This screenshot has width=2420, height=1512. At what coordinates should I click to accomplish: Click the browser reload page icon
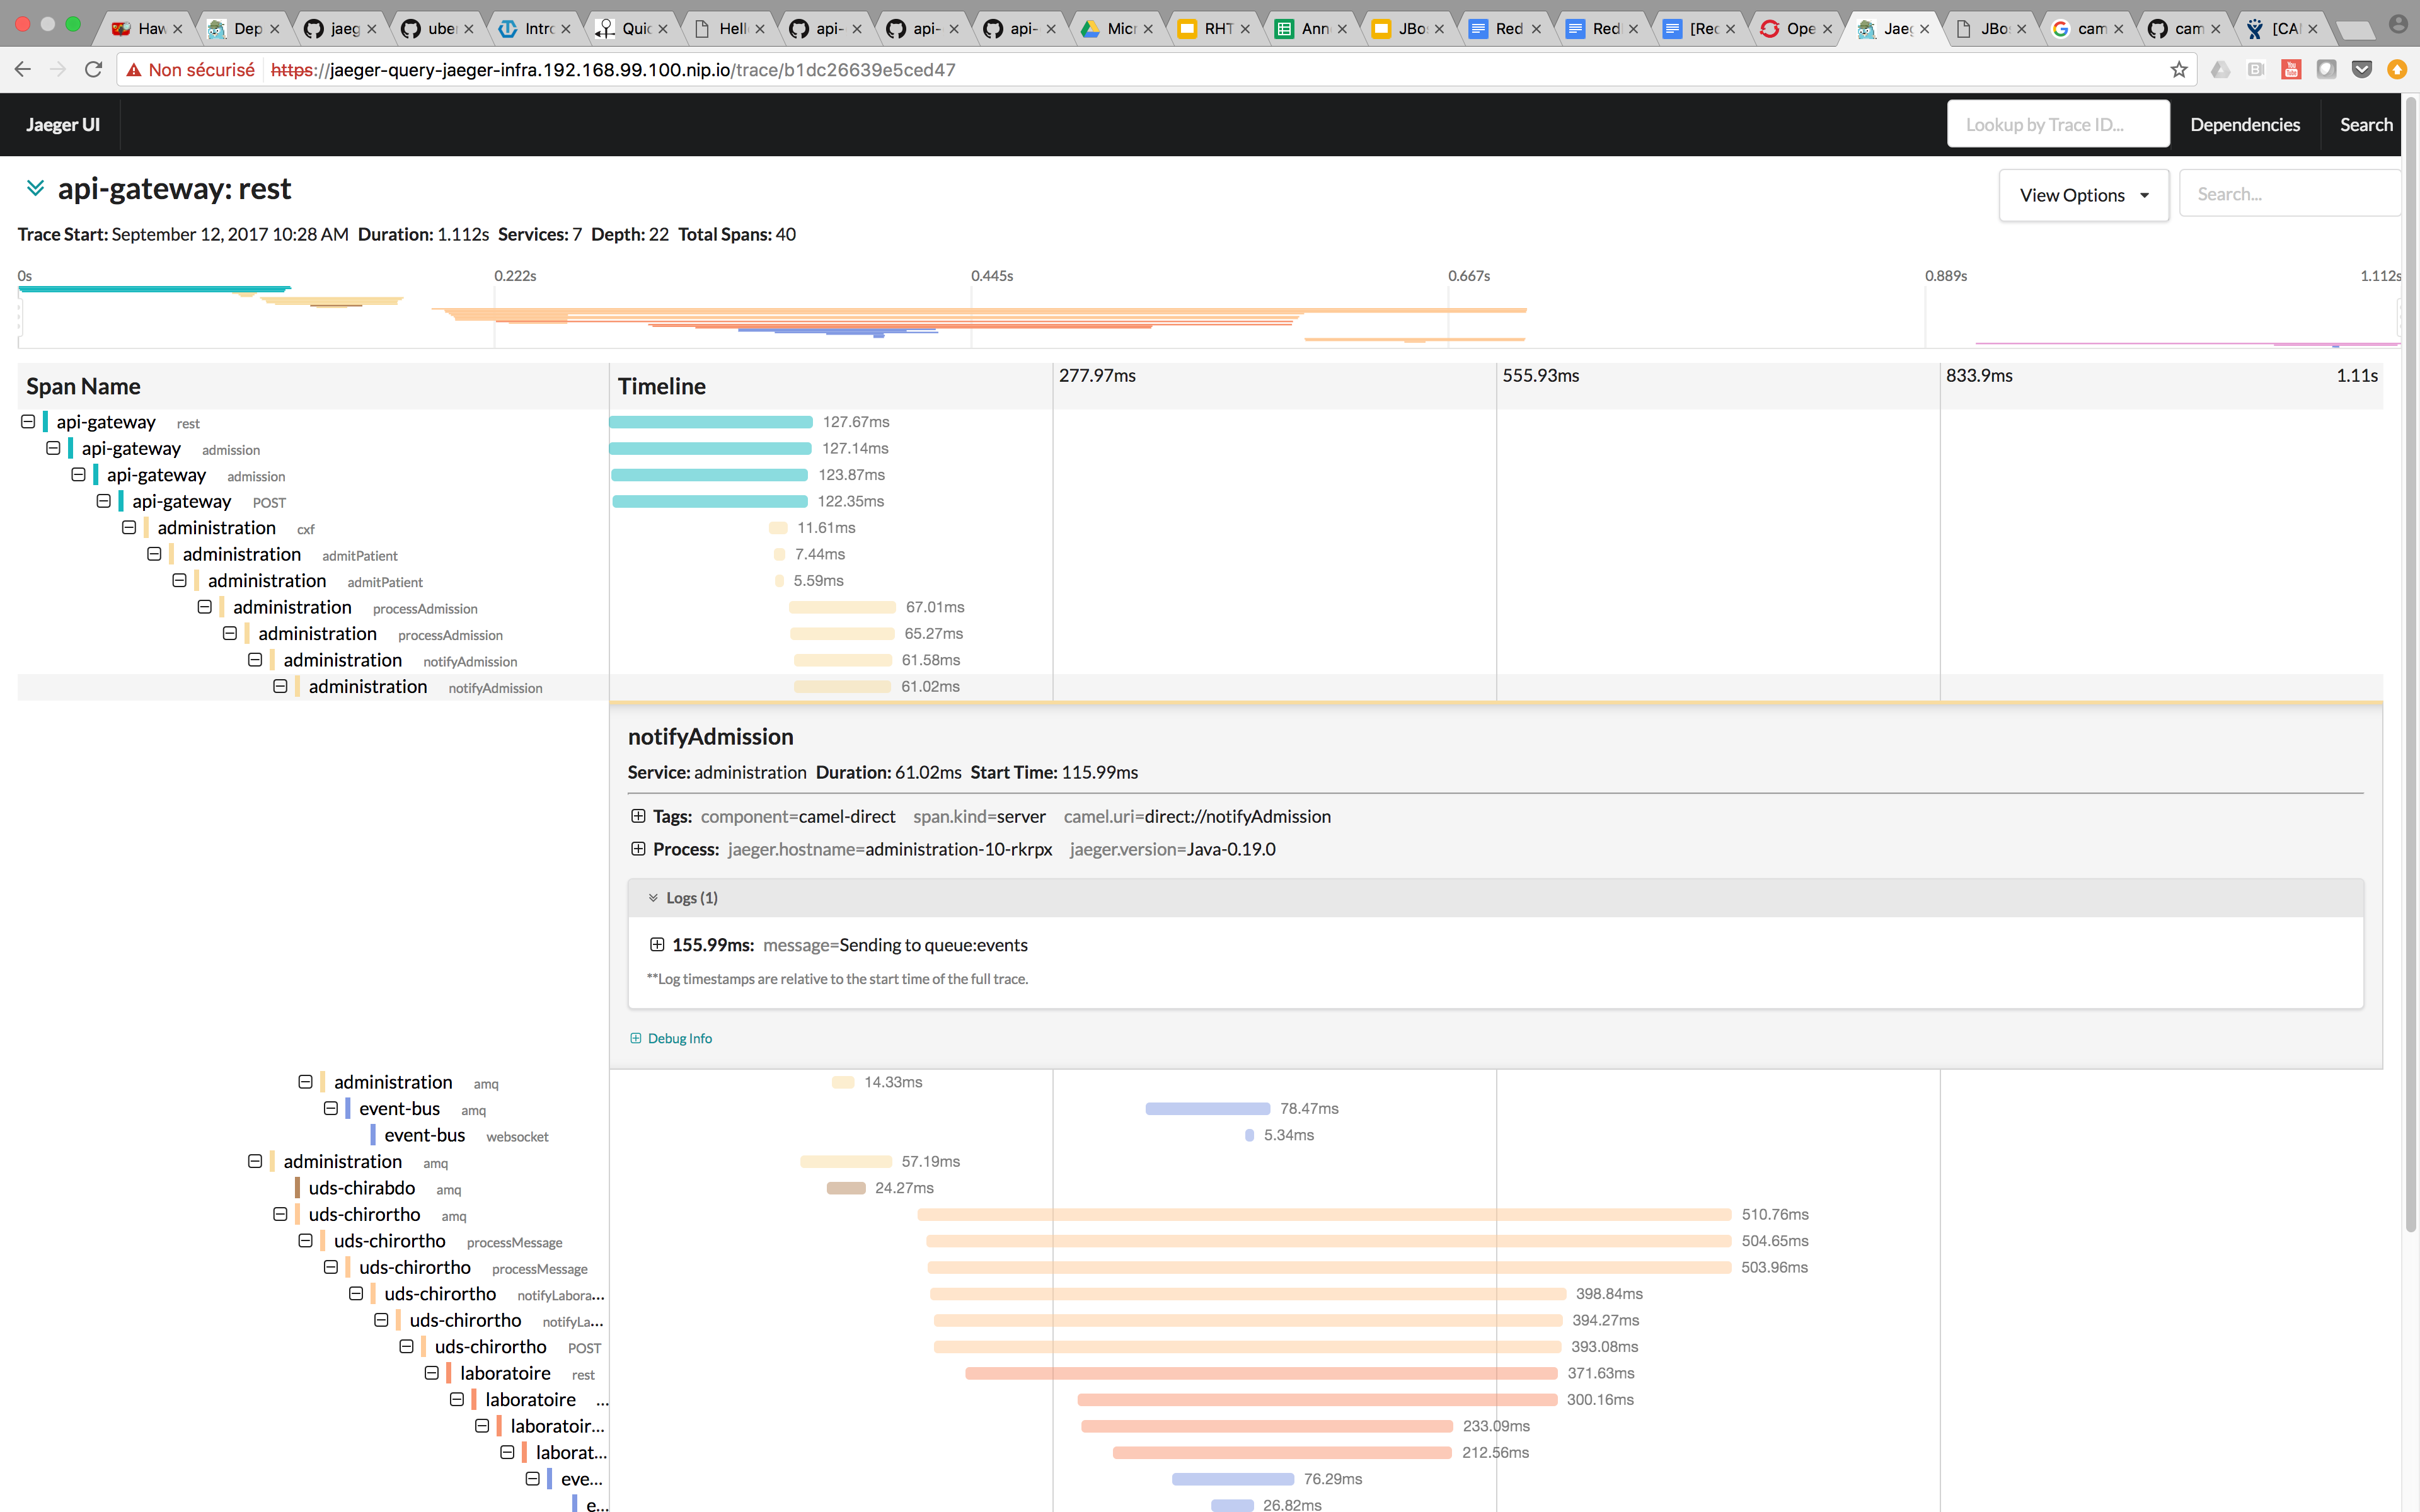point(93,69)
